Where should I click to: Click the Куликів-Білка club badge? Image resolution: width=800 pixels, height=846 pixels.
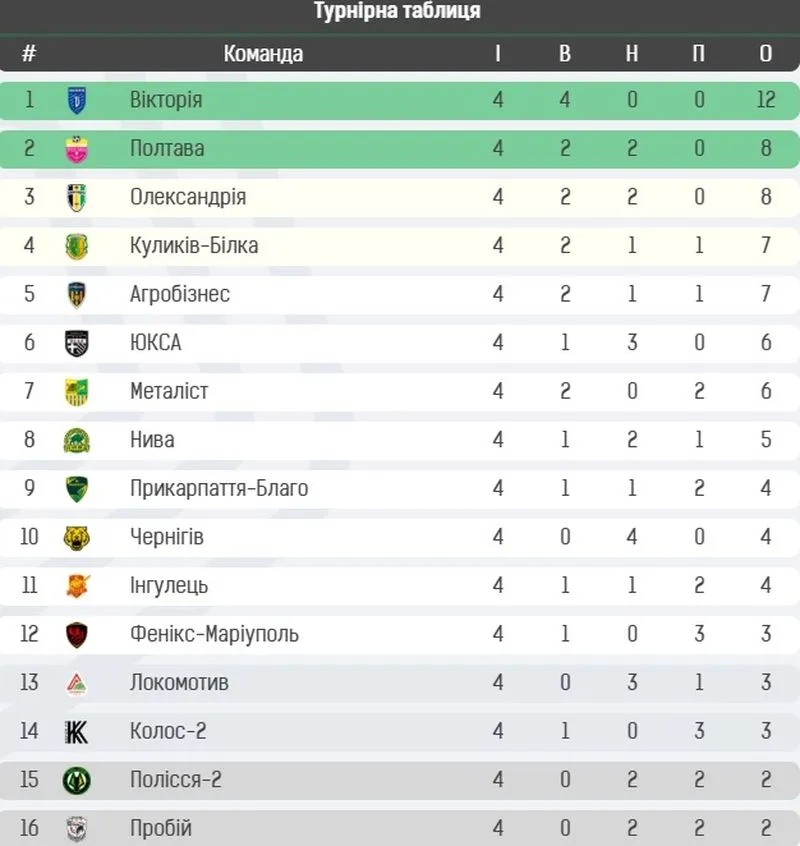click(x=77, y=246)
